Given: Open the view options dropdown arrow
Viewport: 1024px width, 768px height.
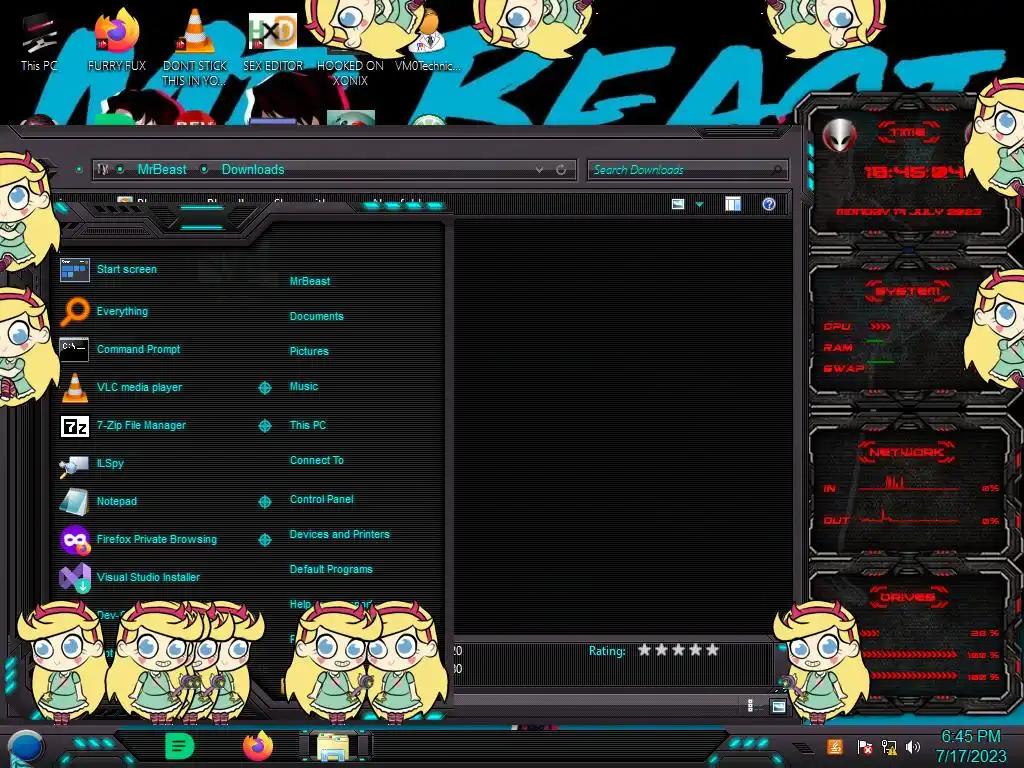Looking at the screenshot, I should coord(699,204).
